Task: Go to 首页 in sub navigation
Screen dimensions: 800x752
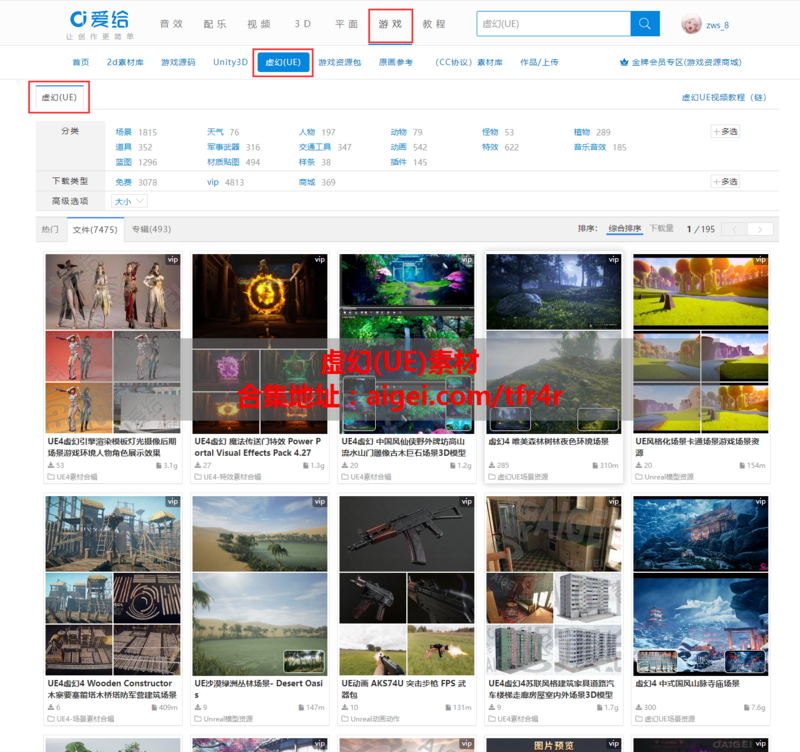Action: pos(81,62)
